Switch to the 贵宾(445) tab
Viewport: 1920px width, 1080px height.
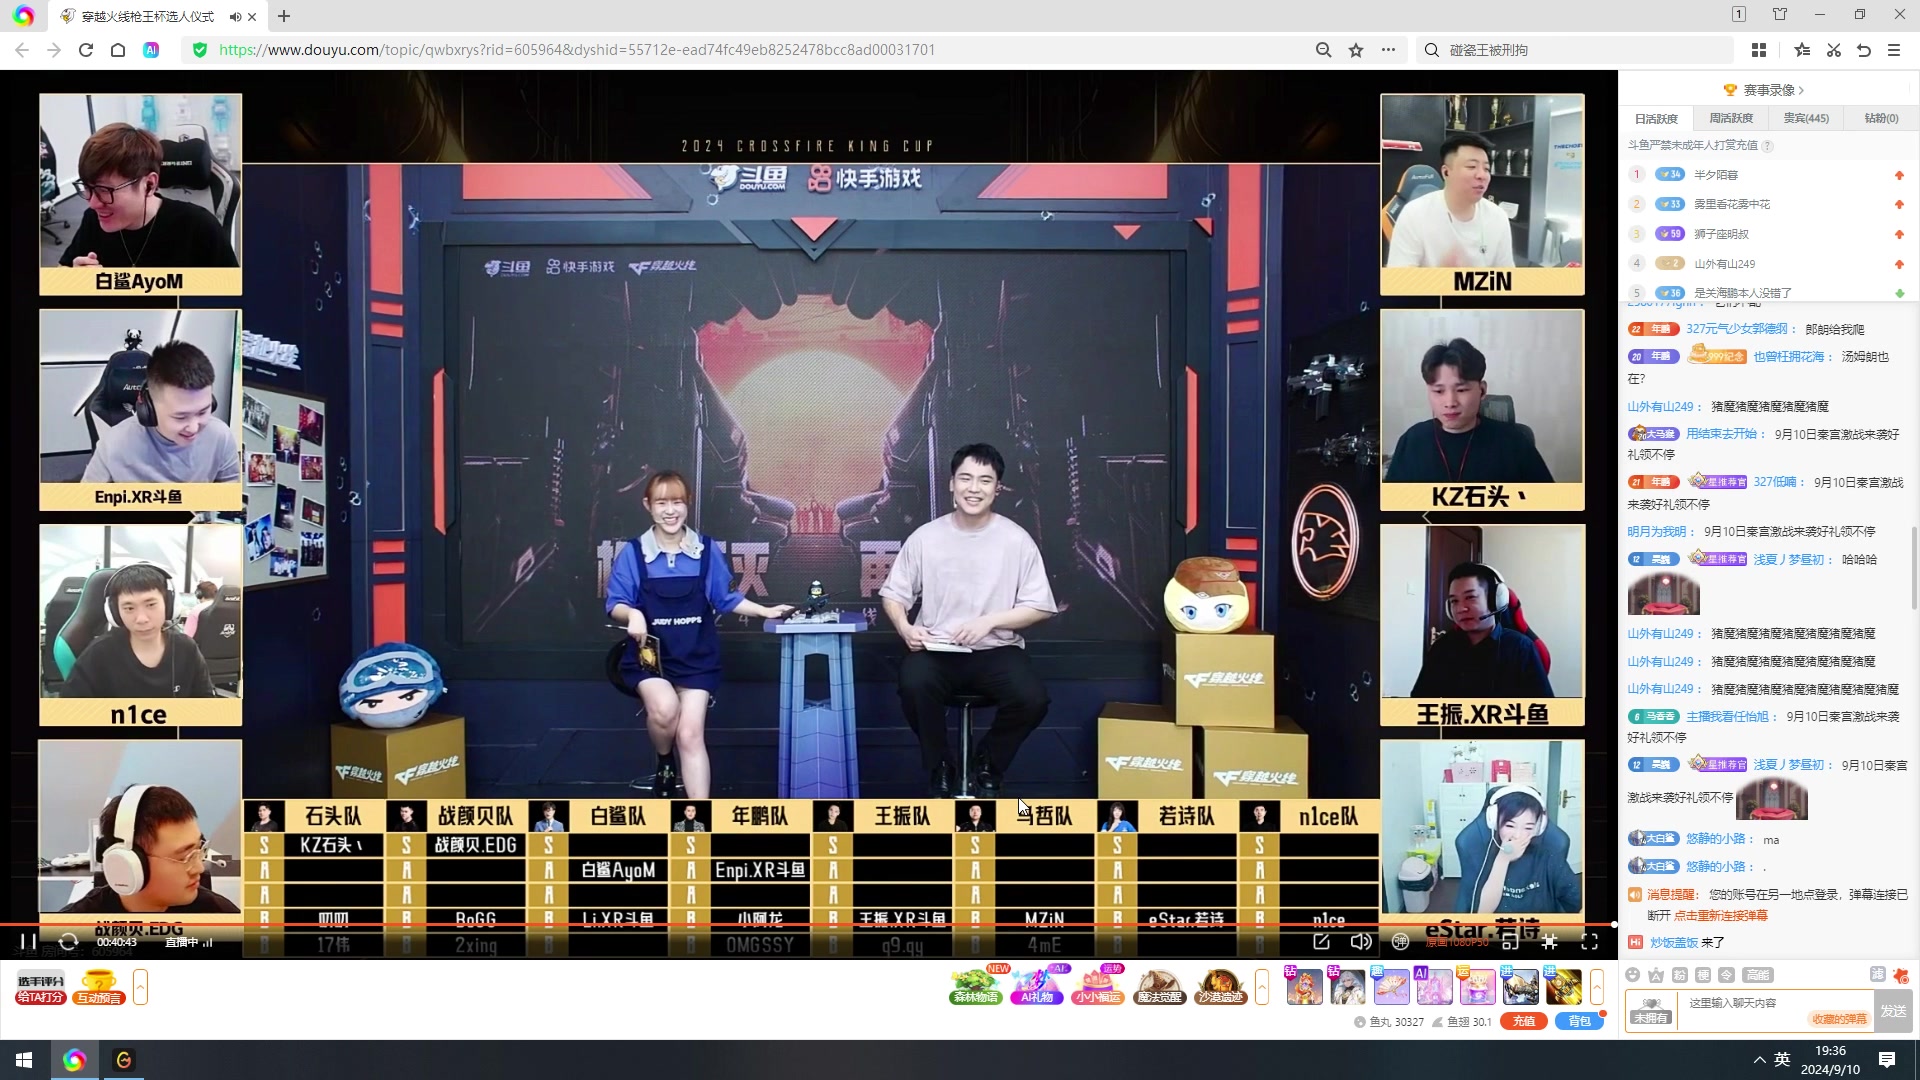(x=1806, y=118)
